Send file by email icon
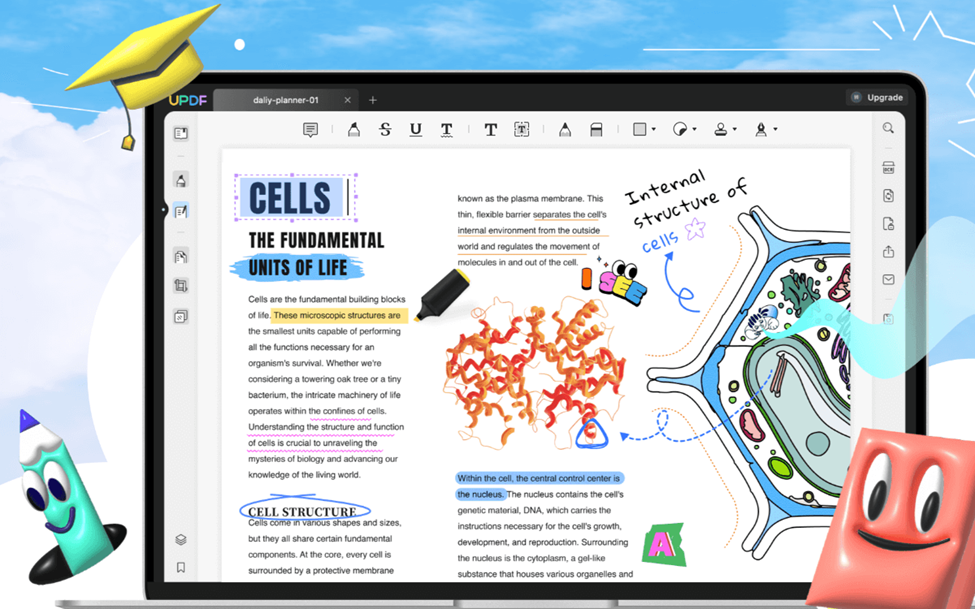The width and height of the screenshot is (975, 609). [x=889, y=280]
